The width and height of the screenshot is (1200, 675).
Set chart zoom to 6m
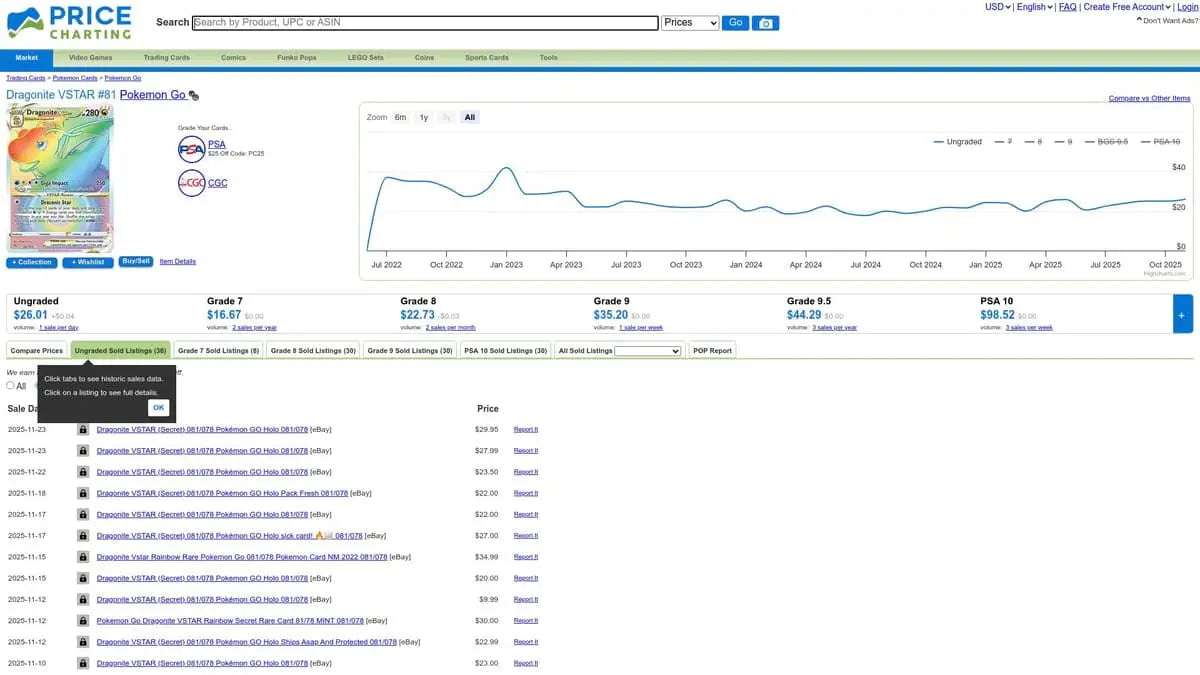400,117
